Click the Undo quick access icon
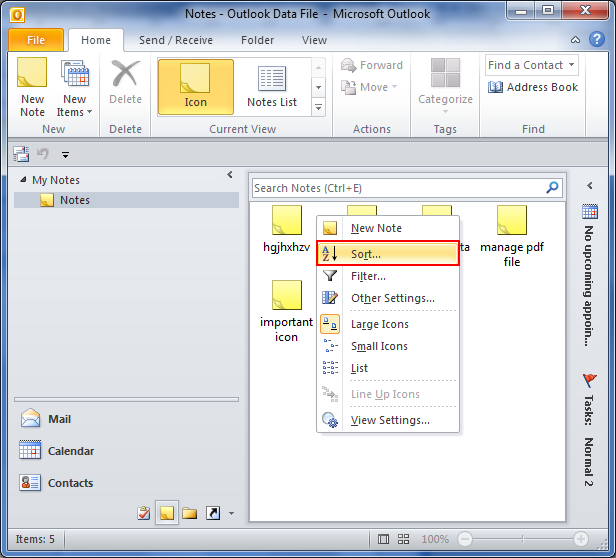 [x=43, y=154]
